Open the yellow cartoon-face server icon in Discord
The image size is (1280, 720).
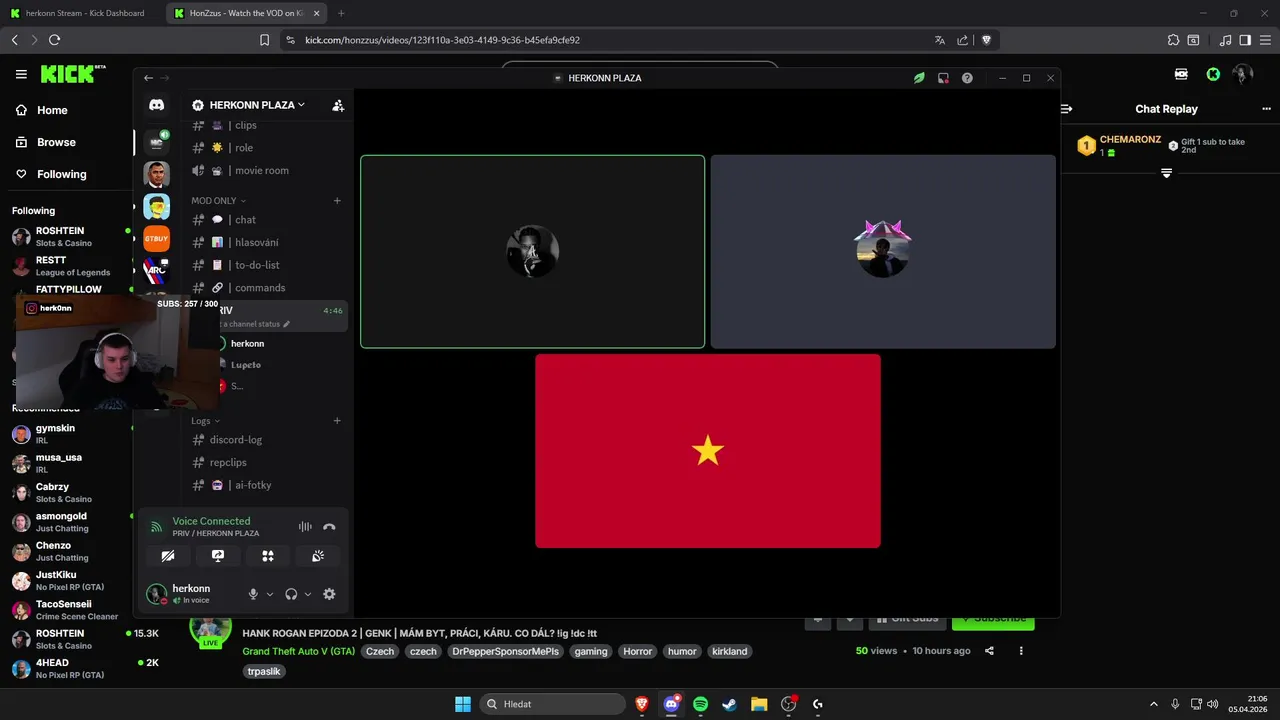coord(156,207)
